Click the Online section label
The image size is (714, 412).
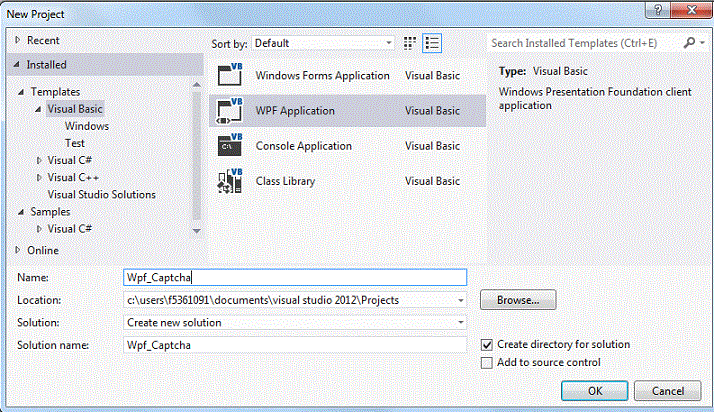tap(43, 250)
